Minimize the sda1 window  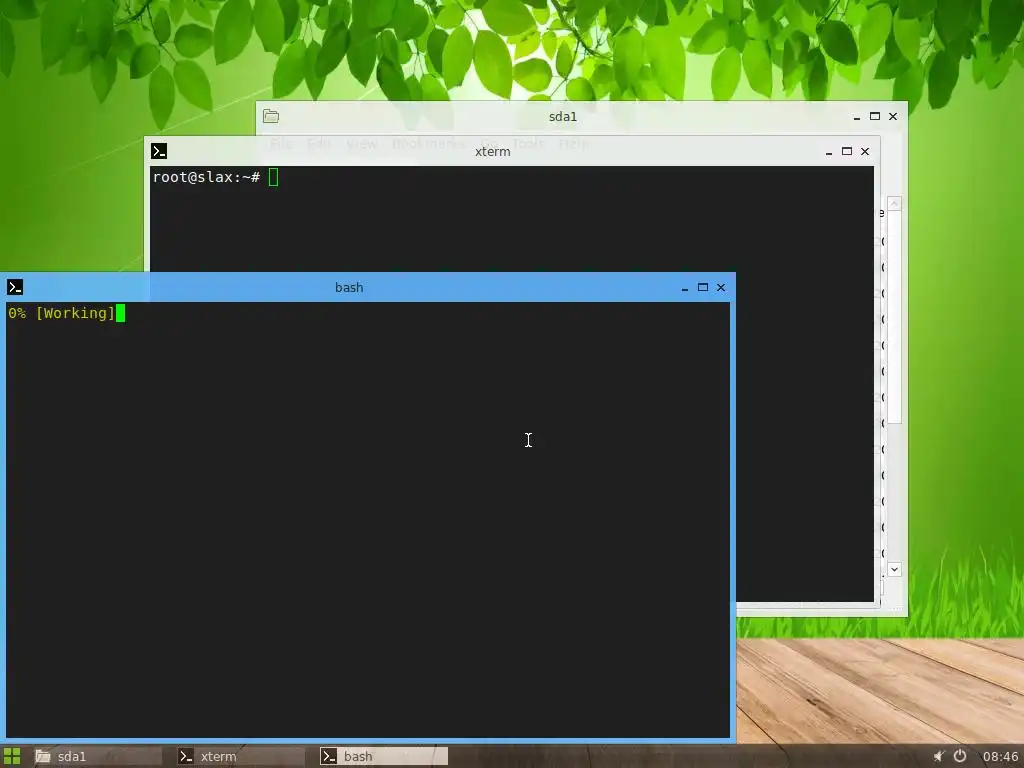(x=857, y=118)
